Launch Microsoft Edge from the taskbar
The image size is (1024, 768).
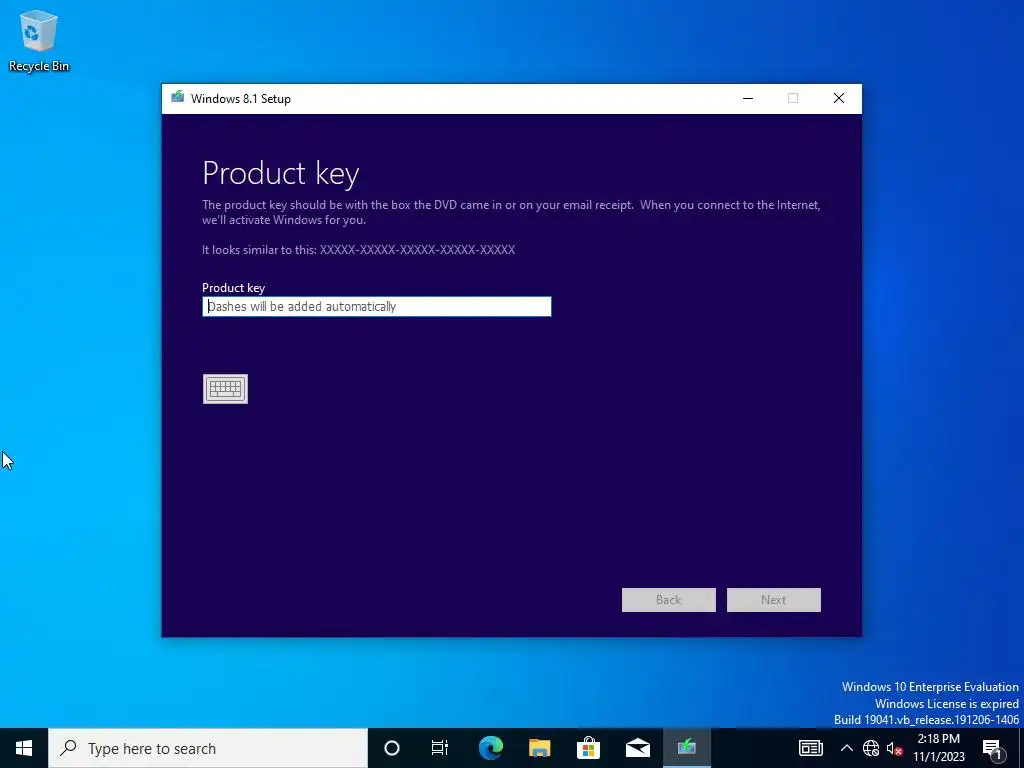pos(491,748)
